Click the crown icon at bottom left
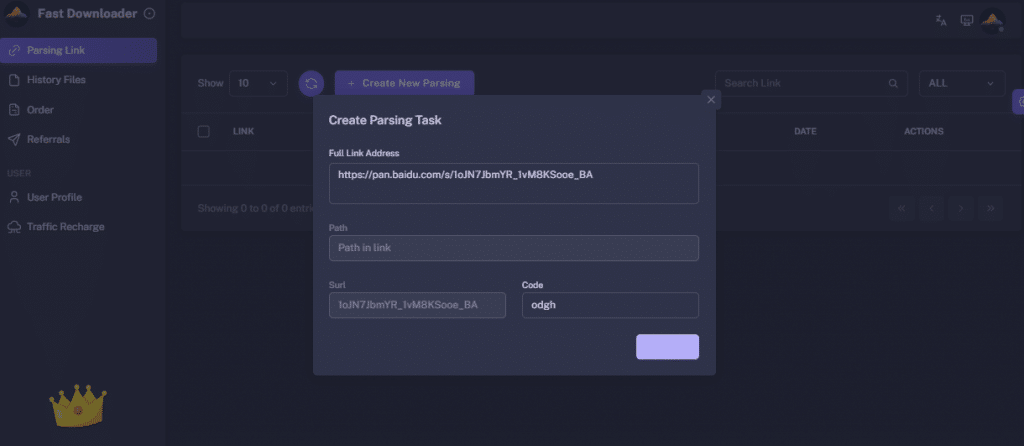Screen dimensions: 1024x446 pyautogui.click(x=78, y=405)
